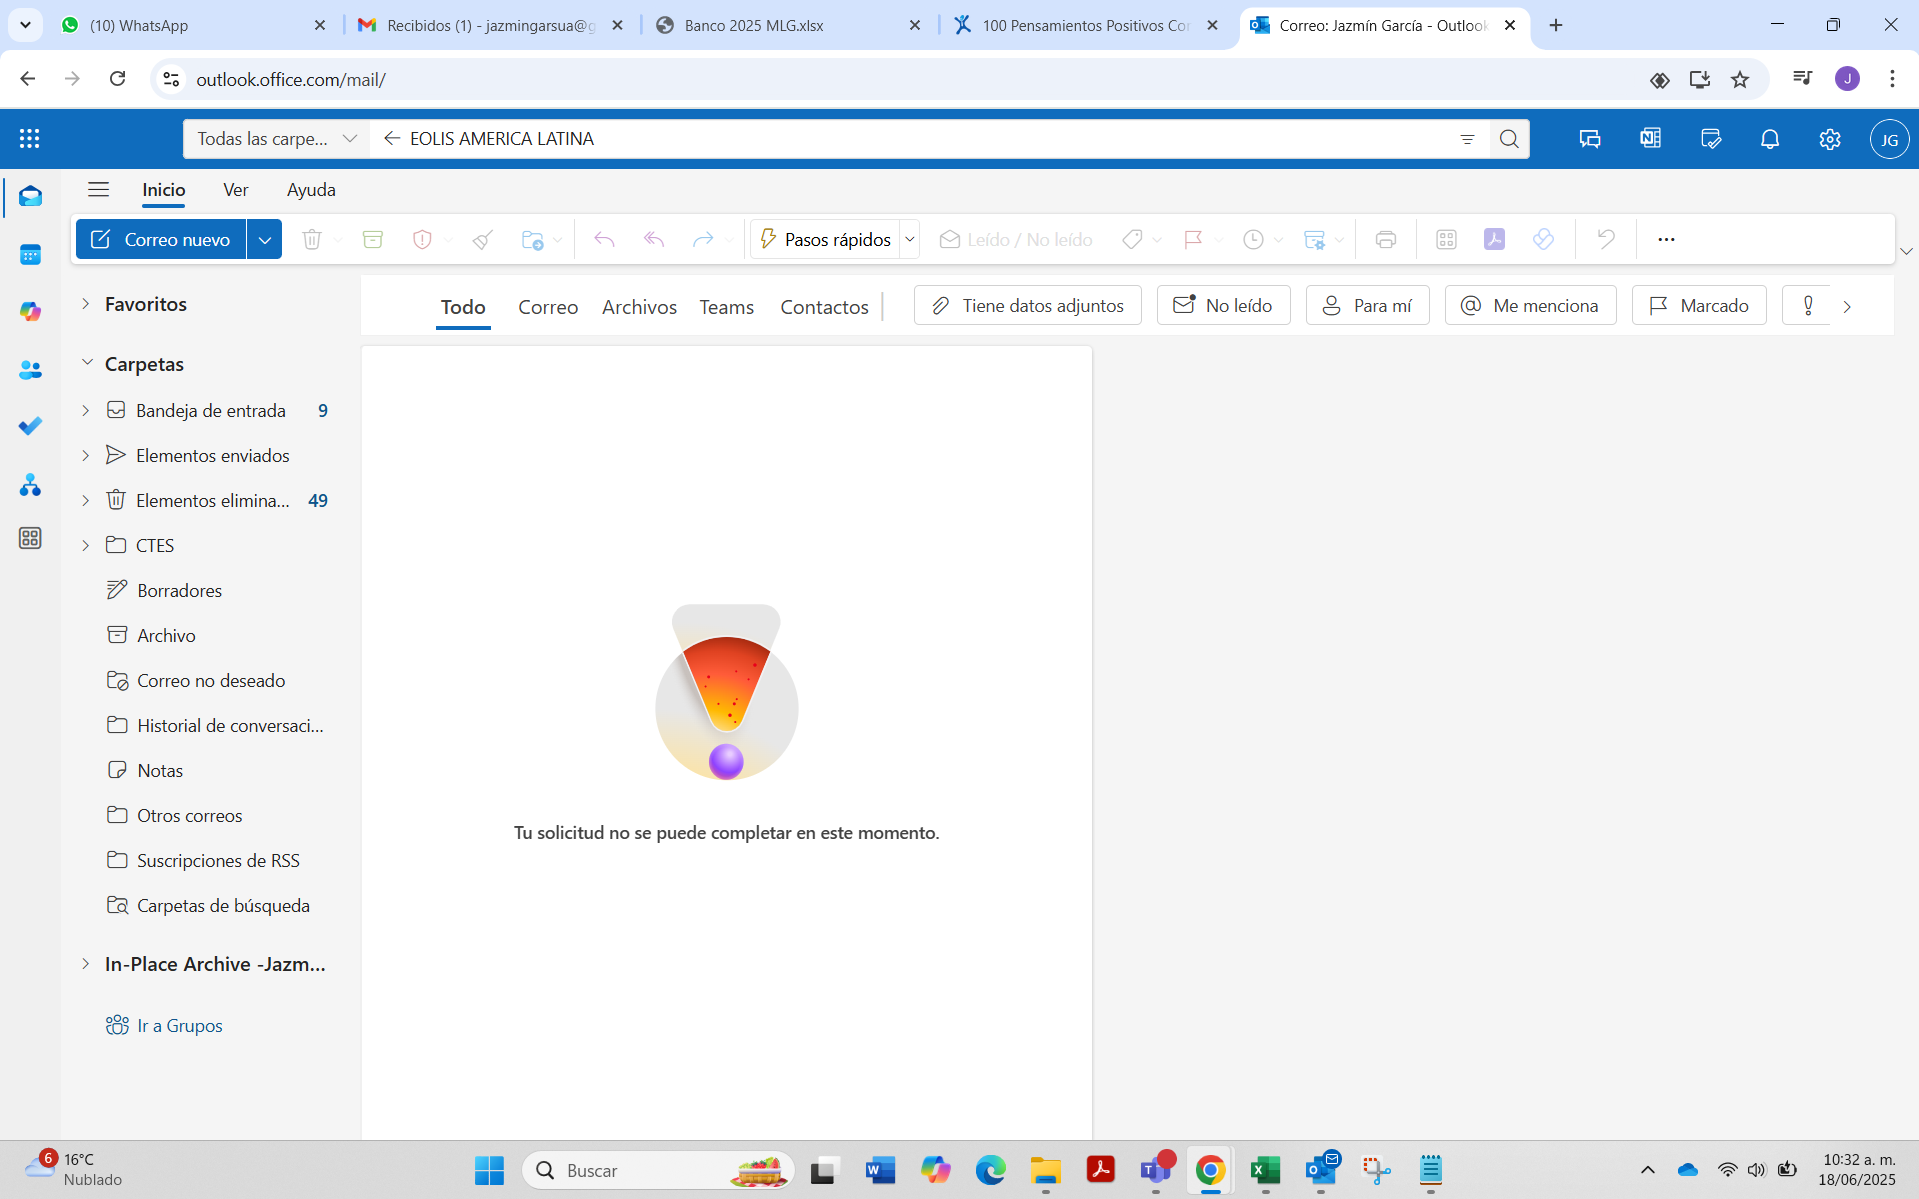This screenshot has width=1919, height=1199.
Task: Toggle the 'No leído' filter
Action: tap(1224, 306)
